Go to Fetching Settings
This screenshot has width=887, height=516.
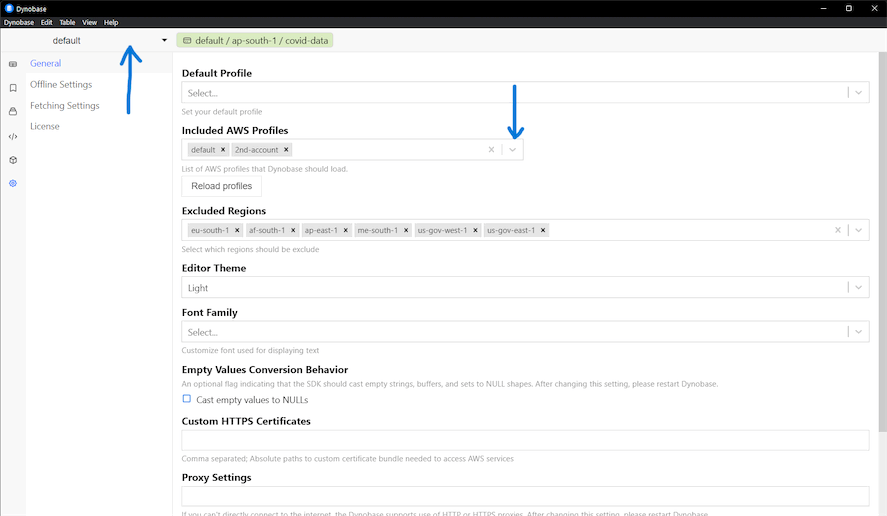[x=64, y=106]
